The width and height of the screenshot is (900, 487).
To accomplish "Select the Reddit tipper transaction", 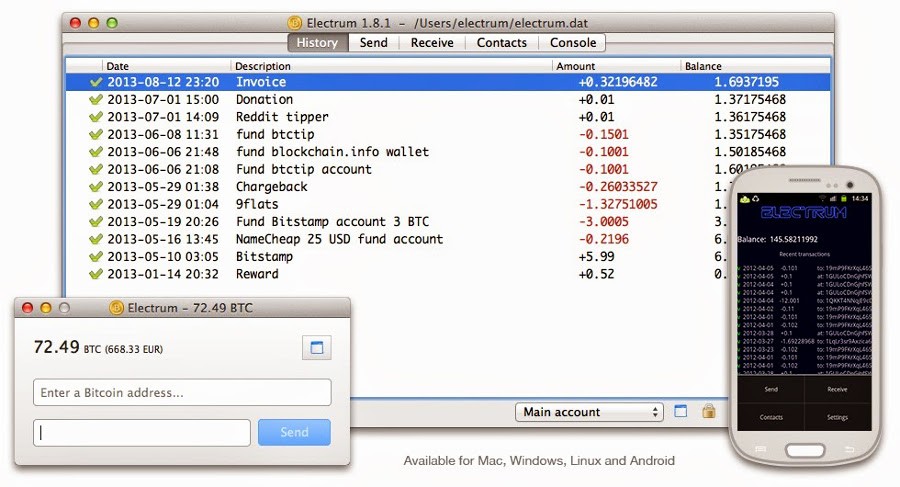I will [x=448, y=117].
